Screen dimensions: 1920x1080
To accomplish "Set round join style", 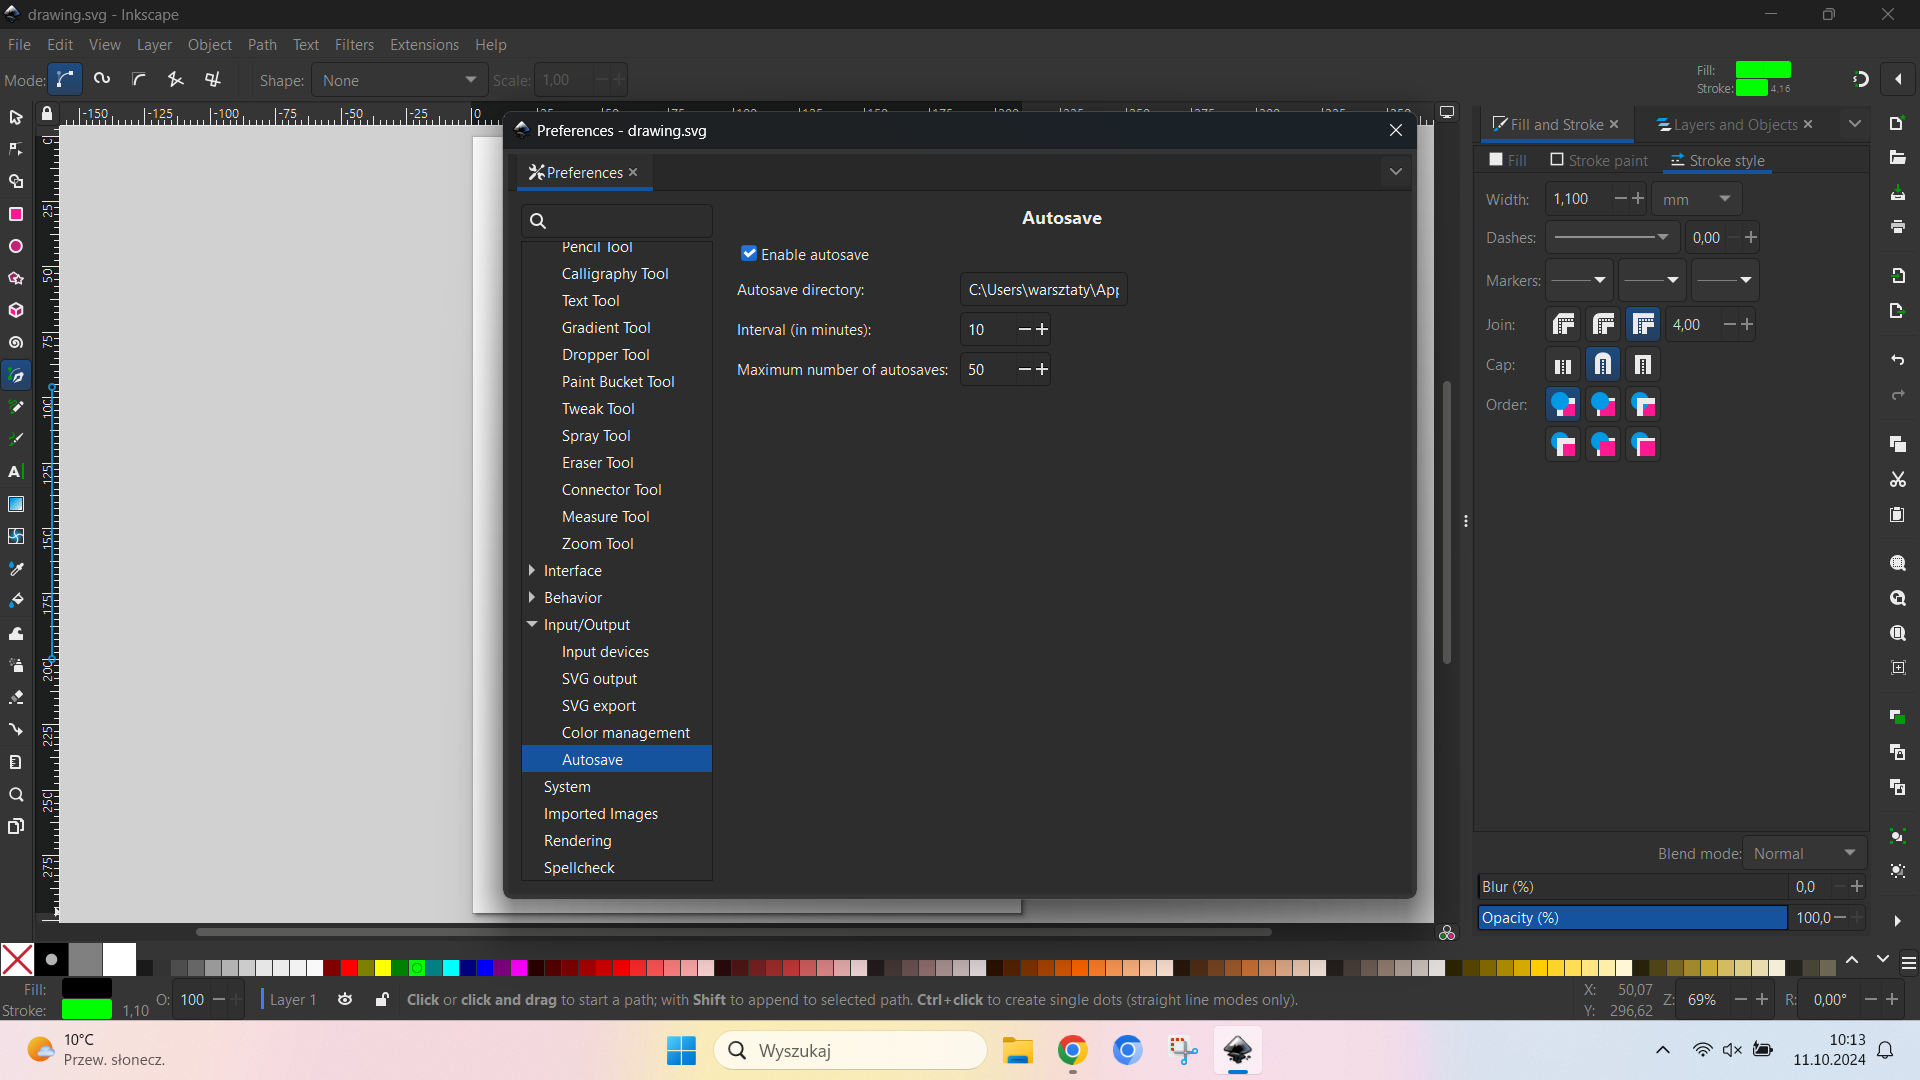I will [1603, 325].
